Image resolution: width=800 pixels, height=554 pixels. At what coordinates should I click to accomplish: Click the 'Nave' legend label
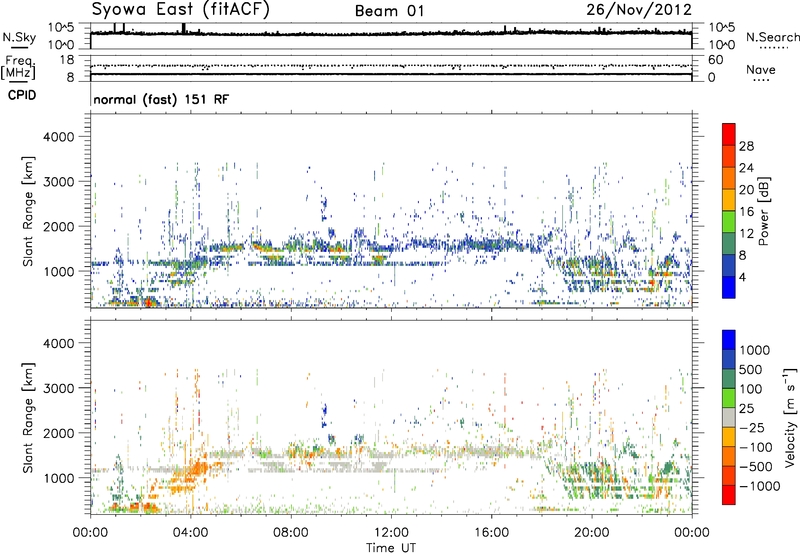click(761, 69)
